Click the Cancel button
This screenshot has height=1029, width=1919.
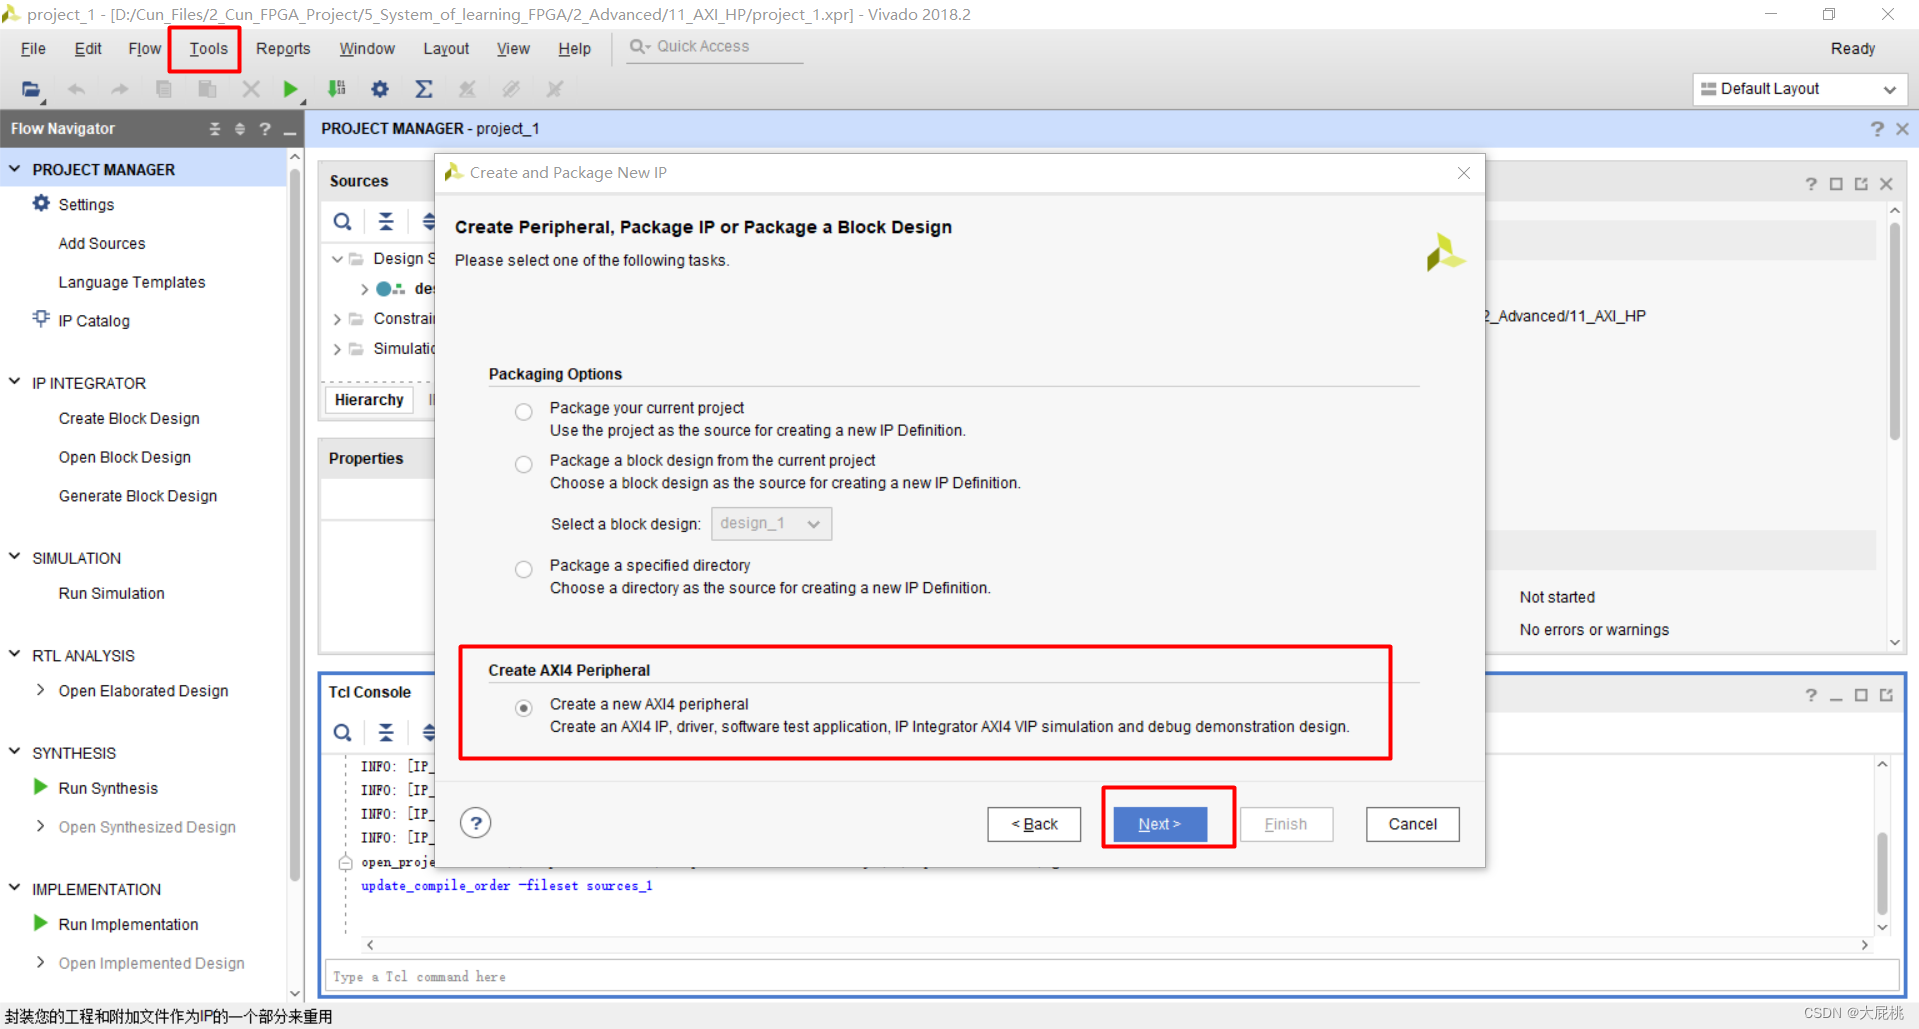pyautogui.click(x=1412, y=824)
